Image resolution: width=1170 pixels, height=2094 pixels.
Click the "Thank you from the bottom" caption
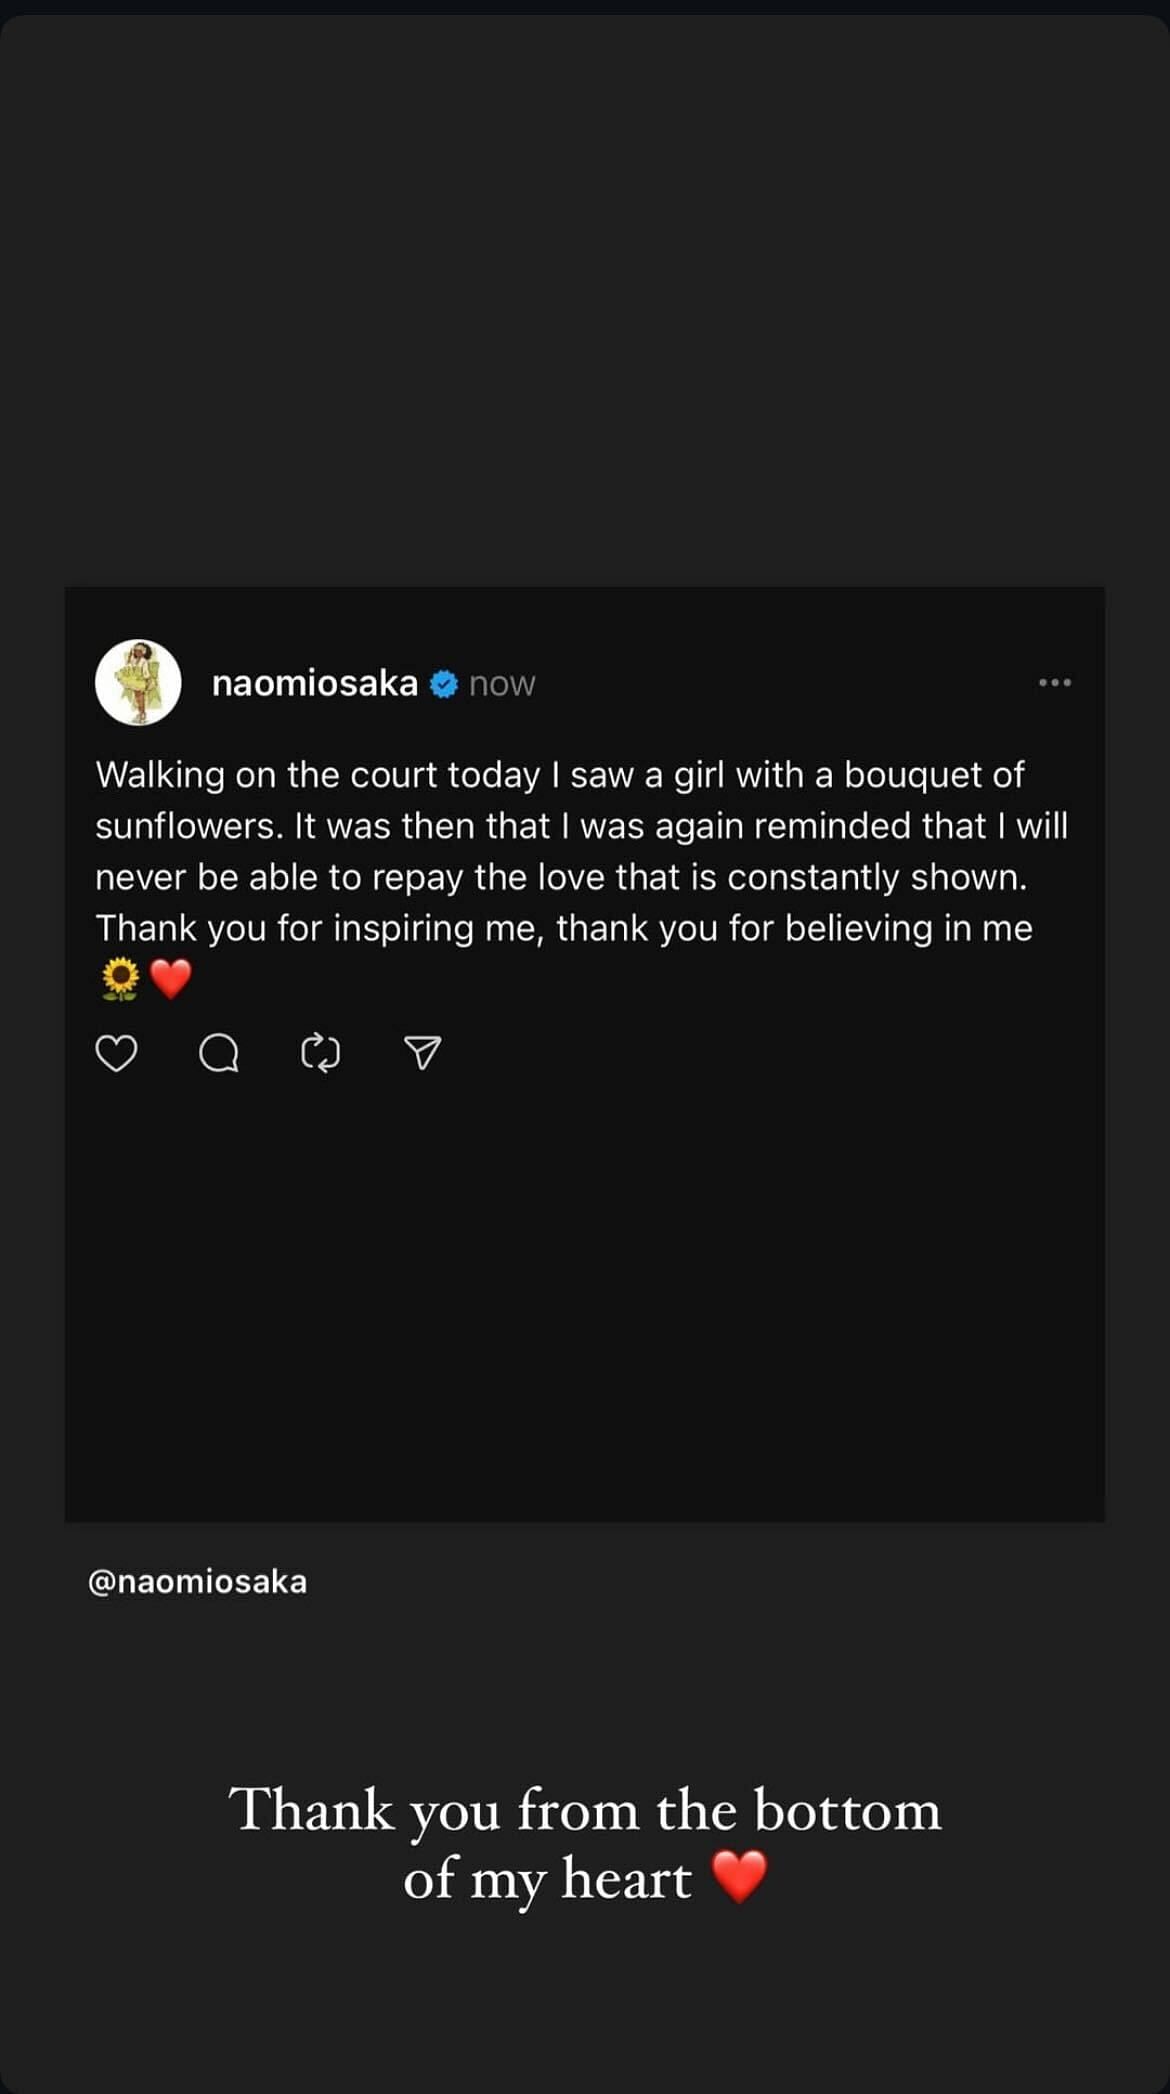585,1811
